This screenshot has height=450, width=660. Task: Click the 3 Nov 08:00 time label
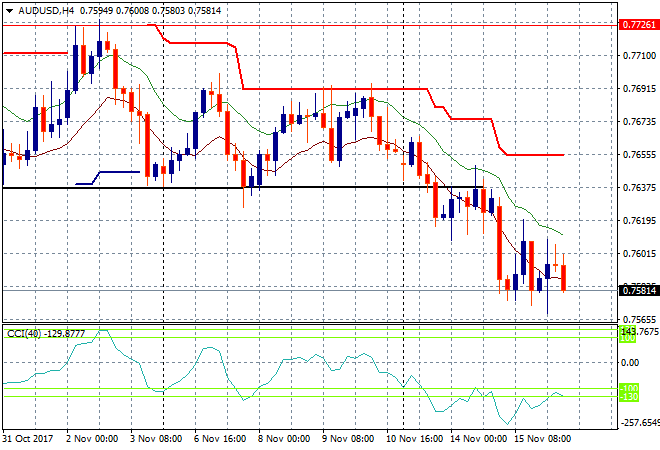pyautogui.click(x=156, y=439)
